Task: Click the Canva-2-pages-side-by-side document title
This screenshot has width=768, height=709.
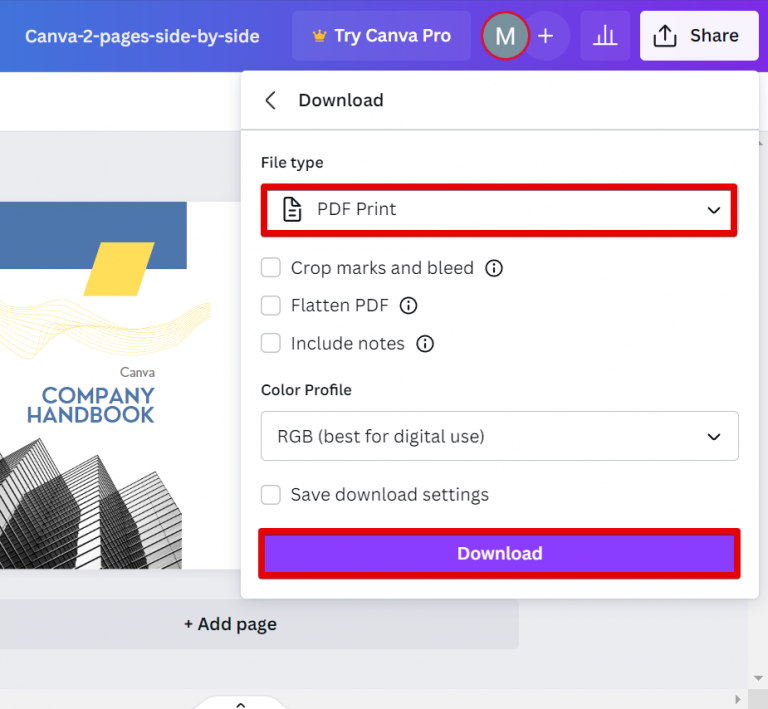Action: (142, 37)
